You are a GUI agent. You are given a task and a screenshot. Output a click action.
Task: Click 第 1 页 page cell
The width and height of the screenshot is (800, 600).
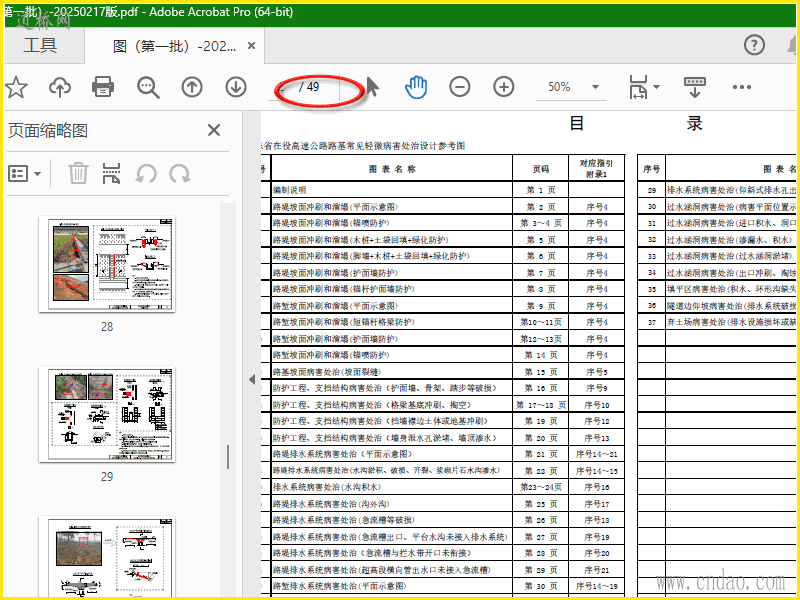pos(541,190)
